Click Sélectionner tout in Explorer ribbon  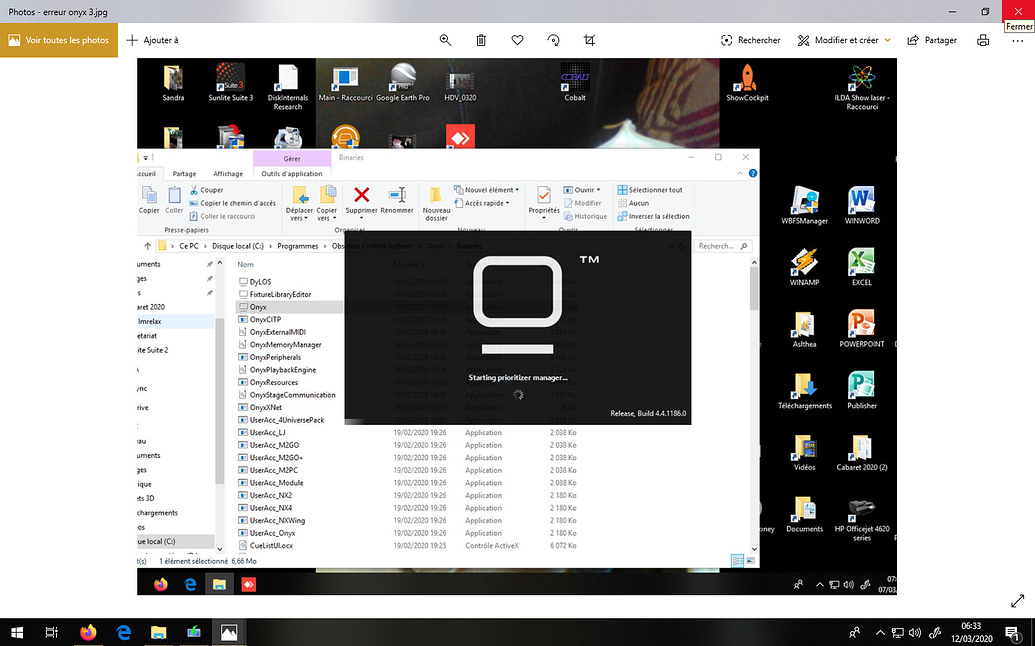(x=650, y=189)
